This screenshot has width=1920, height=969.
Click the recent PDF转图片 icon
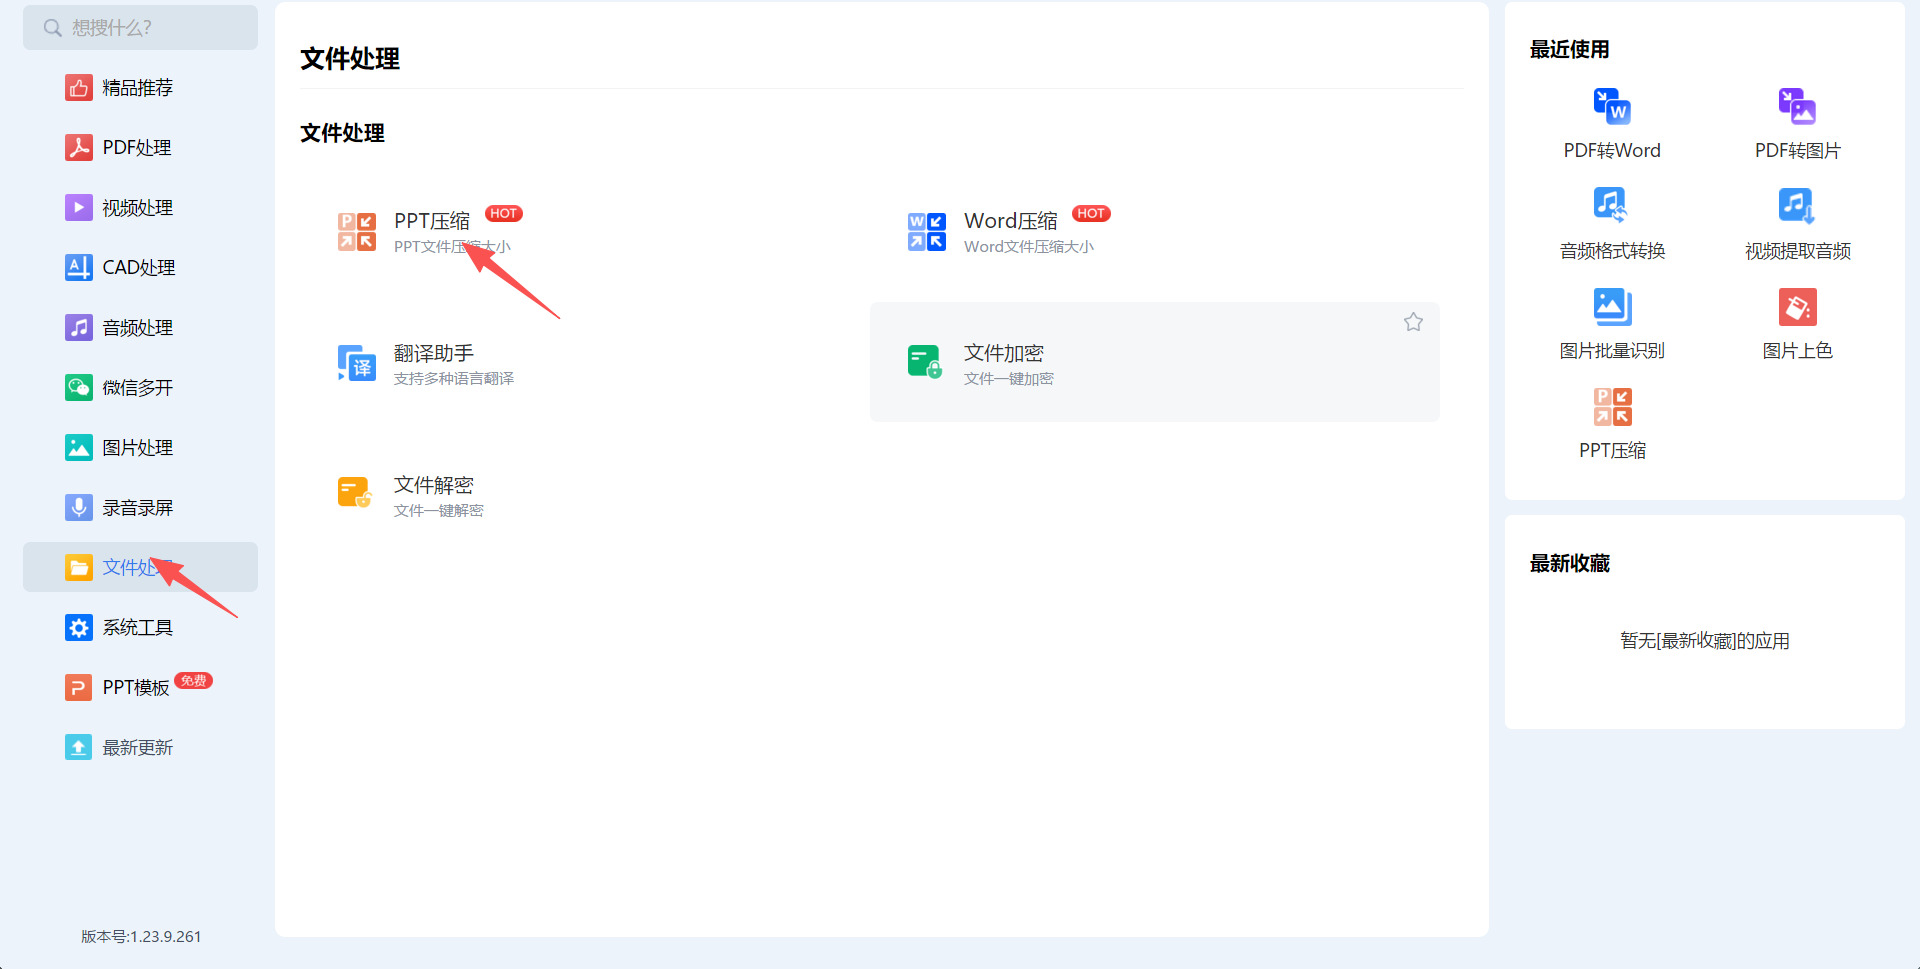click(x=1797, y=106)
